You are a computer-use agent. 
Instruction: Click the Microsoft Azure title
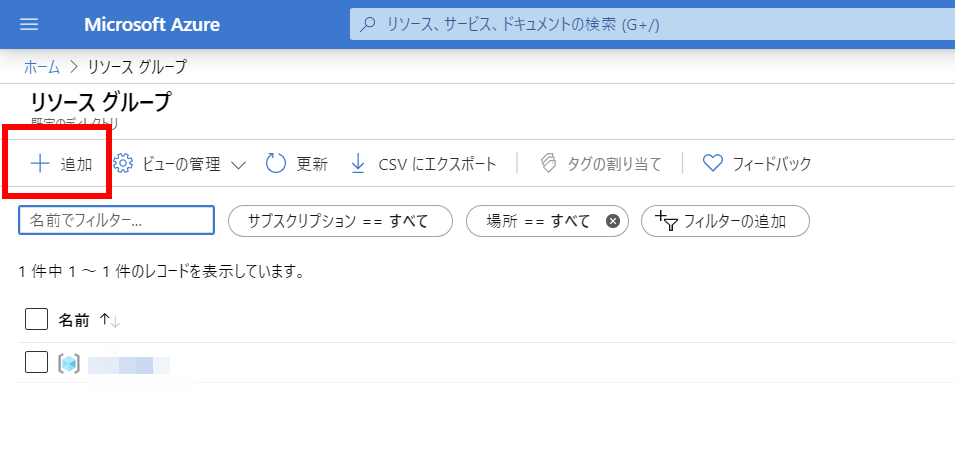point(152,24)
